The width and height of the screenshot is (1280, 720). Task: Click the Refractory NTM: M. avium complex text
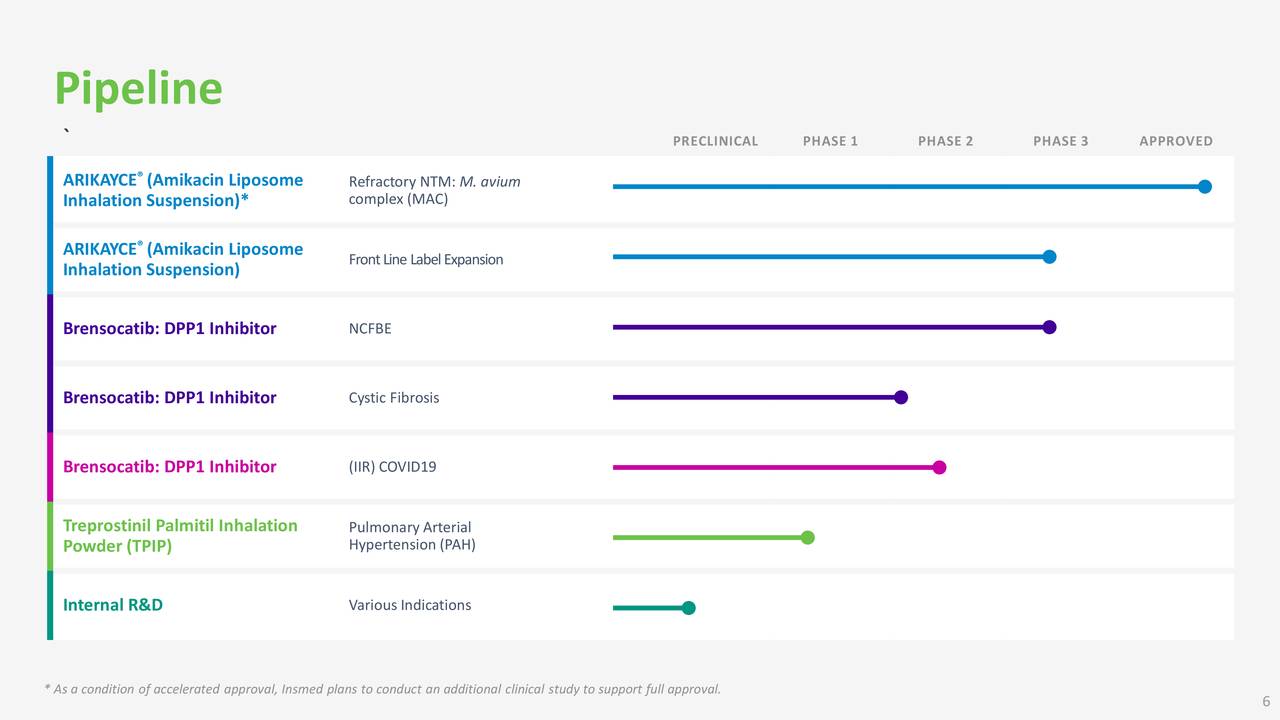point(434,190)
